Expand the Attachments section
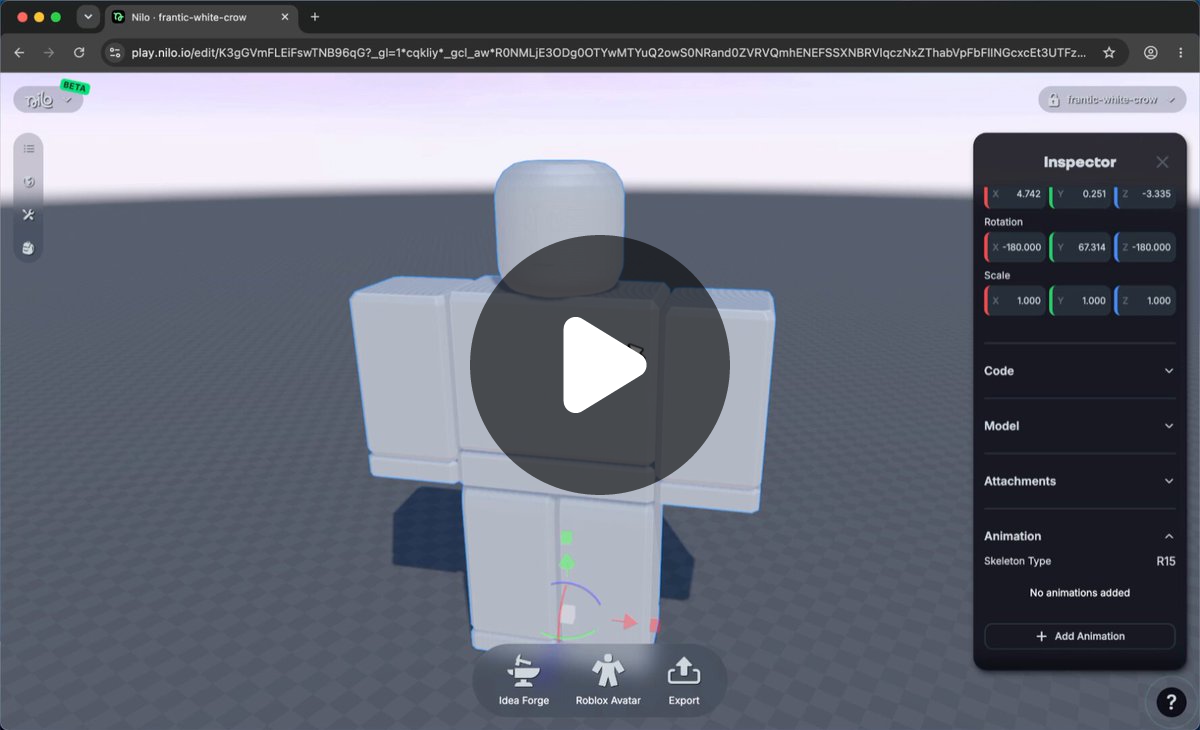Screen dimensions: 1200x730 point(1080,481)
